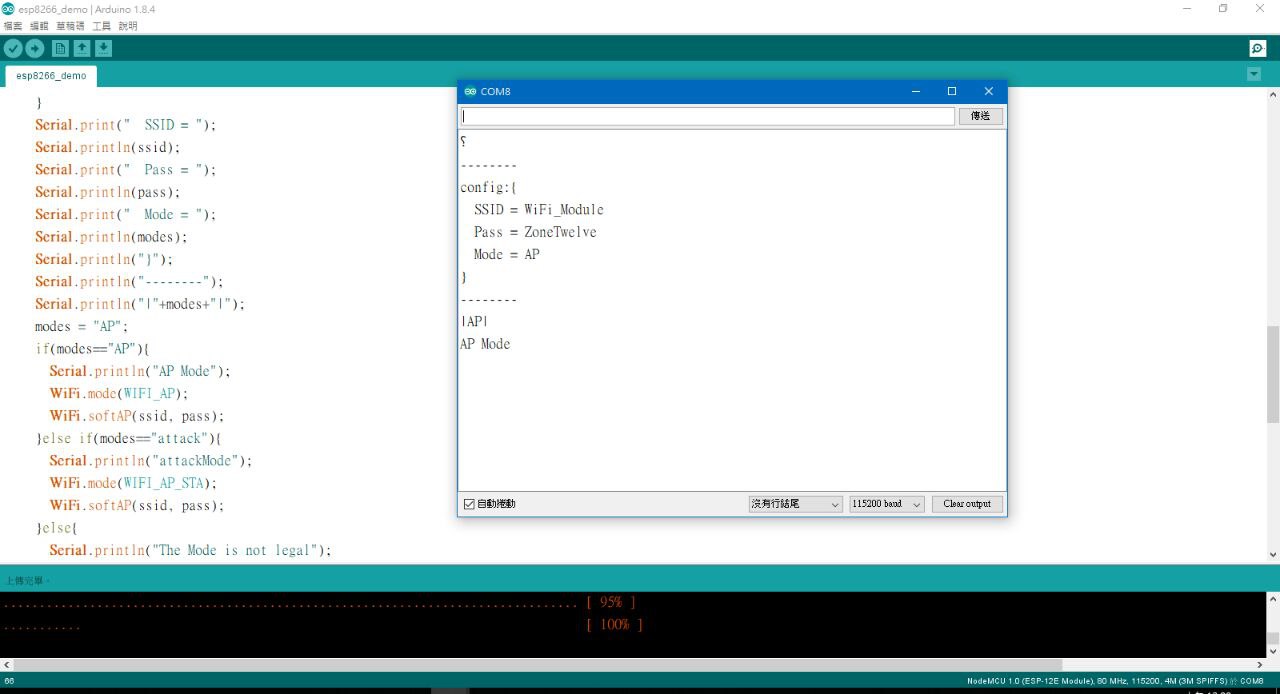Toggle the autoscroll checkbox in serial monitor

pos(469,504)
